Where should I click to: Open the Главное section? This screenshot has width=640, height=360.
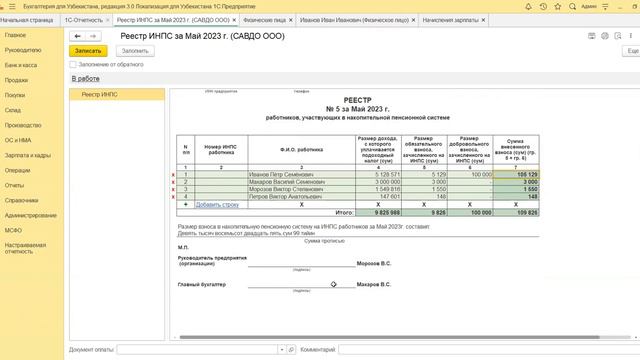pos(16,35)
